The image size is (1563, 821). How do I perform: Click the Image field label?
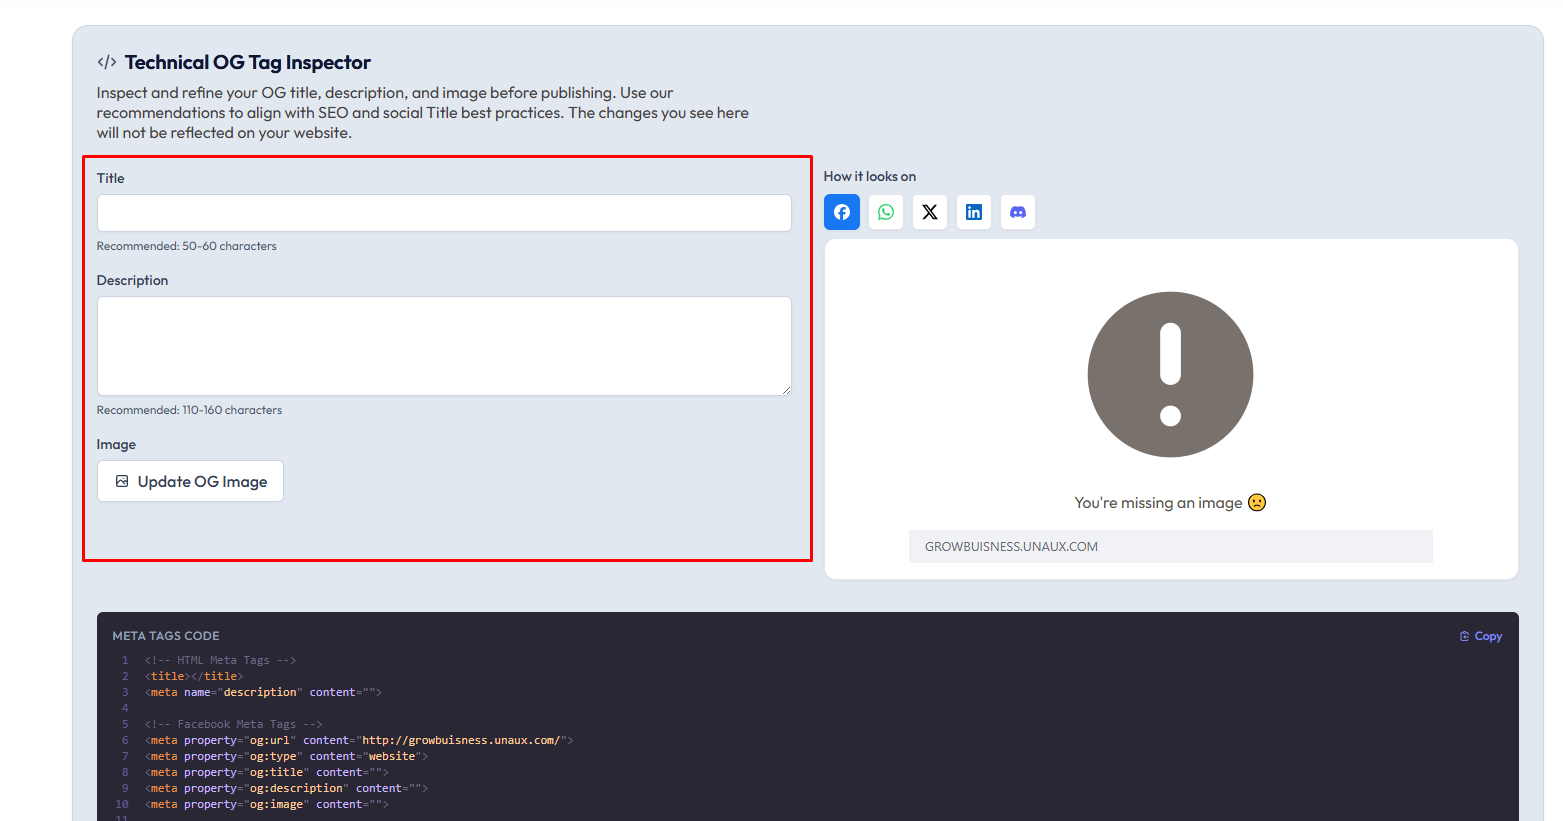(x=116, y=444)
